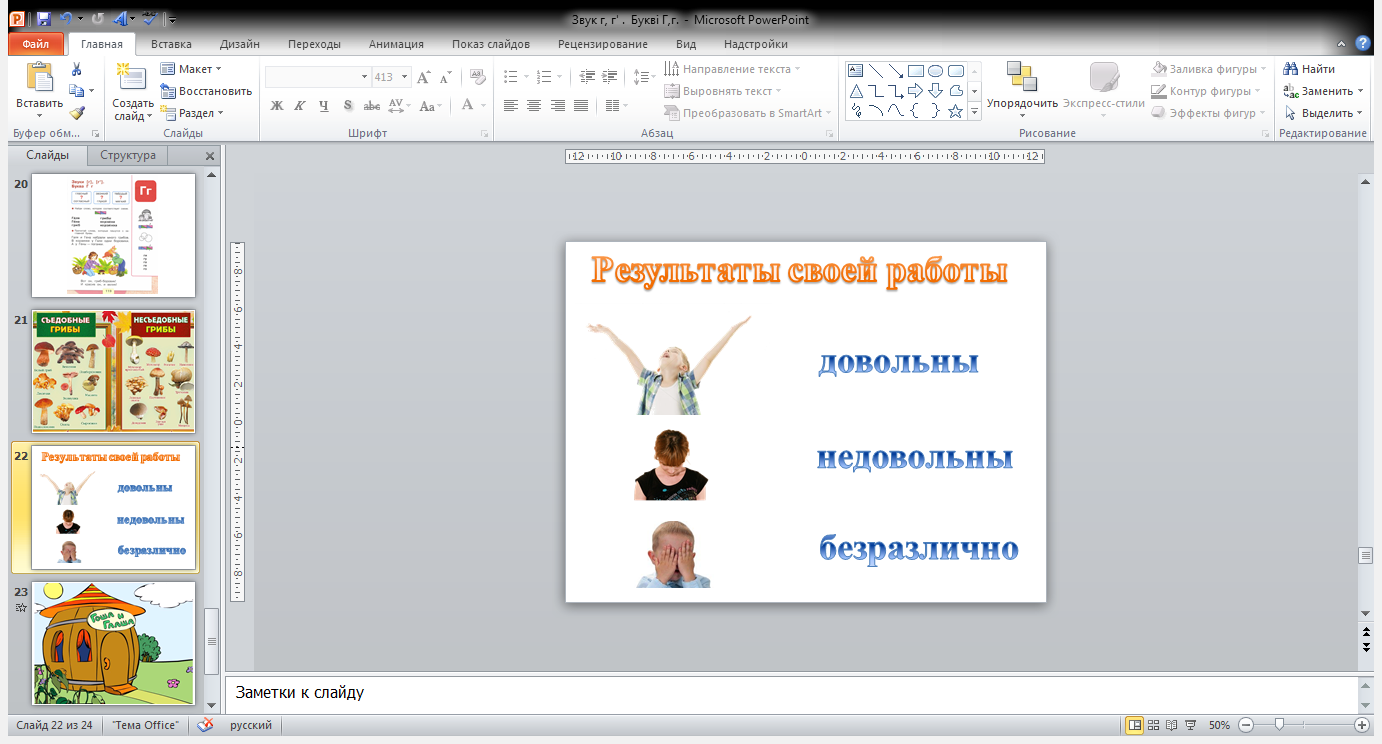
Task: Click the Найти button
Action: [x=1310, y=69]
